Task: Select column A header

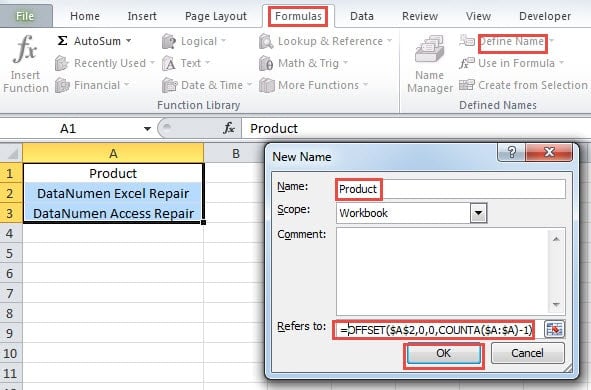Action: point(113,153)
